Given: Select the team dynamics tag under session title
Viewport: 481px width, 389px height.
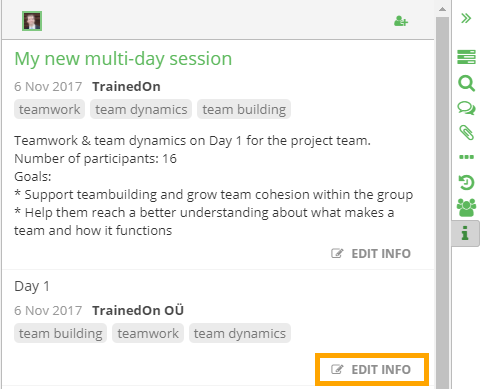Looking at the screenshot, I should pyautogui.click(x=141, y=109).
